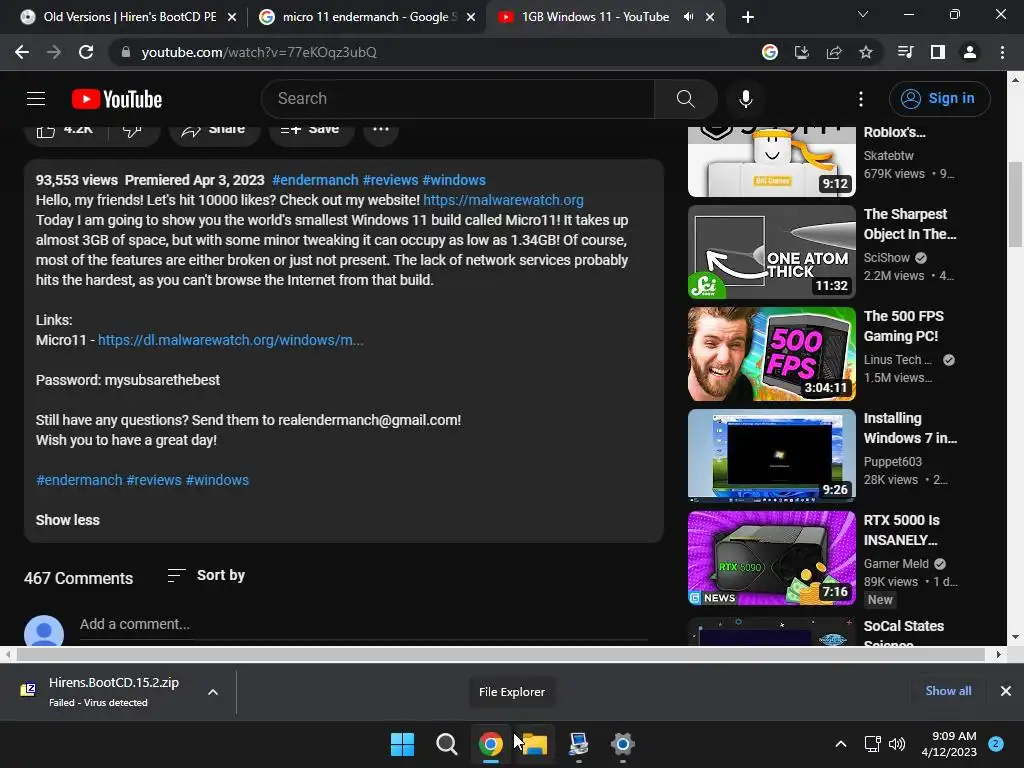Click the Google account icon in the address bar
The width and height of the screenshot is (1024, 768).
tap(769, 52)
